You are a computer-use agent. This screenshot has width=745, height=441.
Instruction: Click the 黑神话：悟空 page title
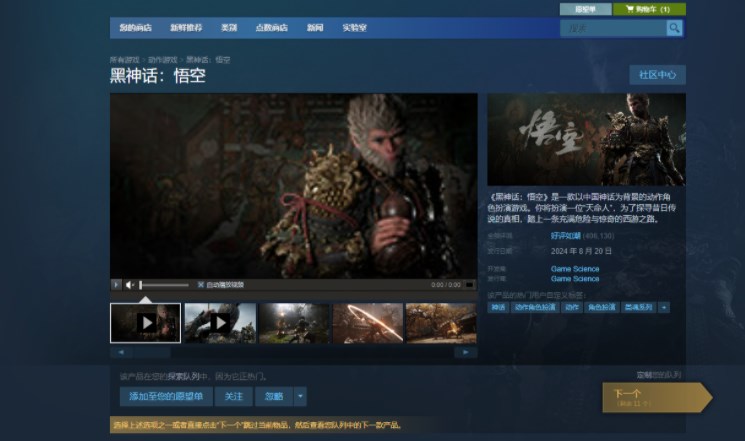point(157,76)
